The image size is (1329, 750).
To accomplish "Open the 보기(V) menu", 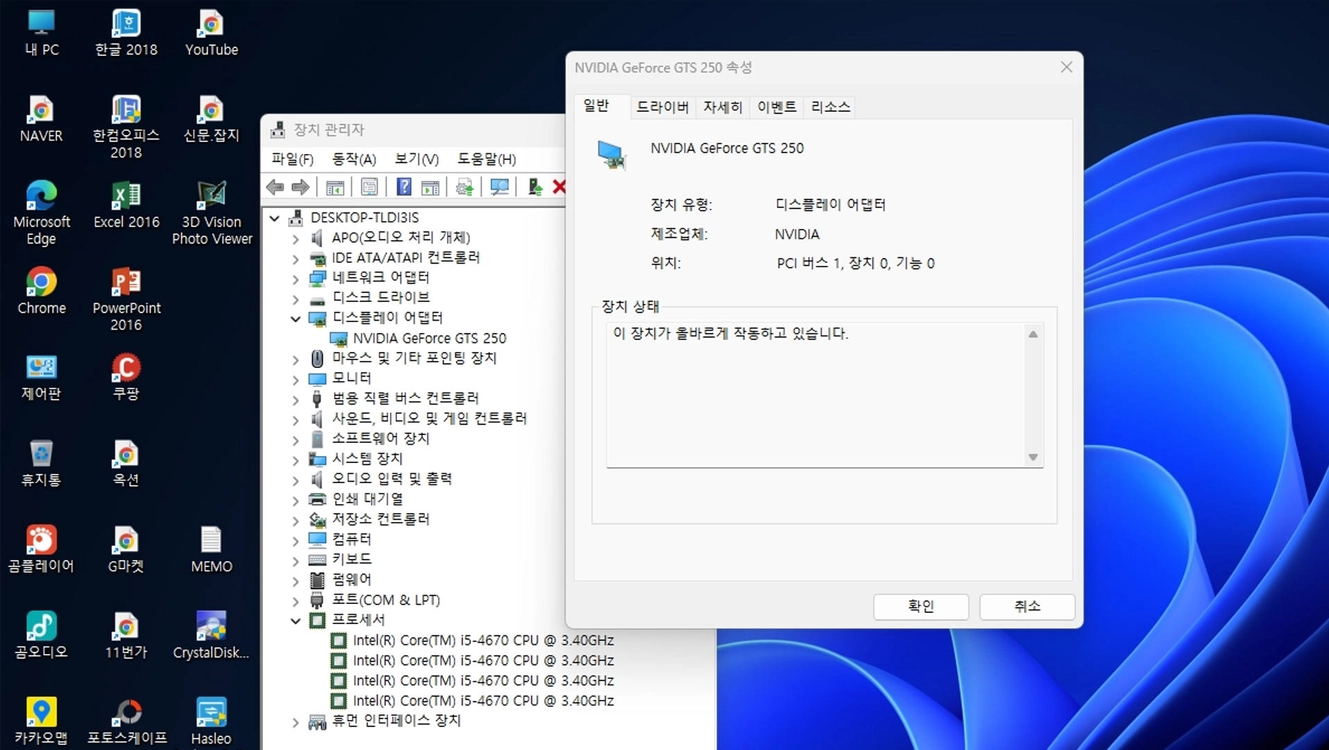I will (416, 159).
